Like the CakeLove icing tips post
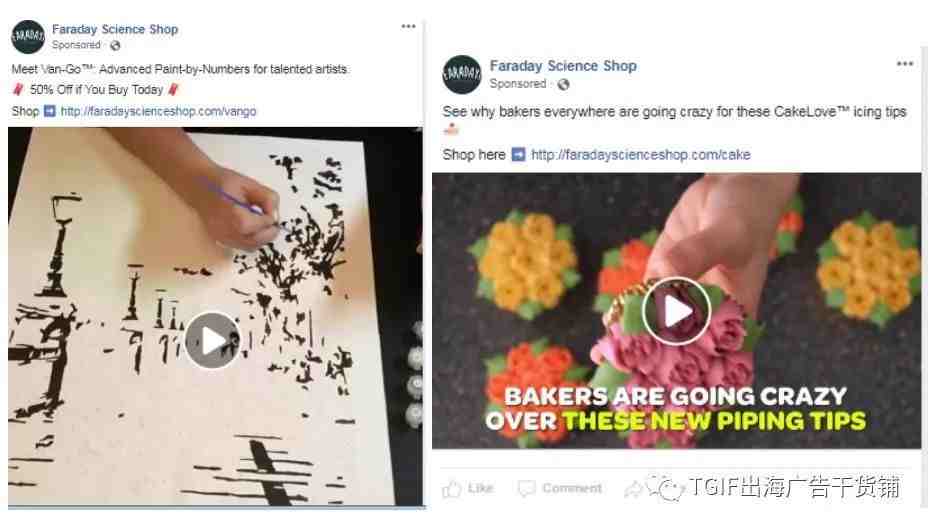The height and width of the screenshot is (528, 930). point(469,488)
